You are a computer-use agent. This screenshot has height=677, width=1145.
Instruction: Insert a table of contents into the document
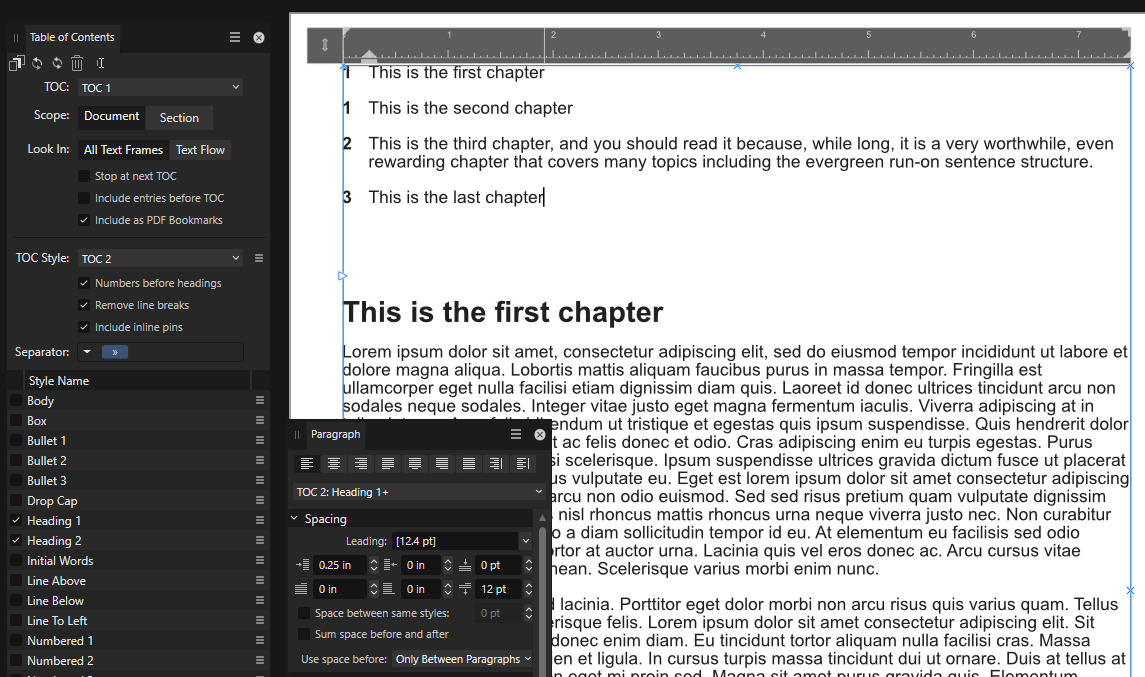[16, 62]
